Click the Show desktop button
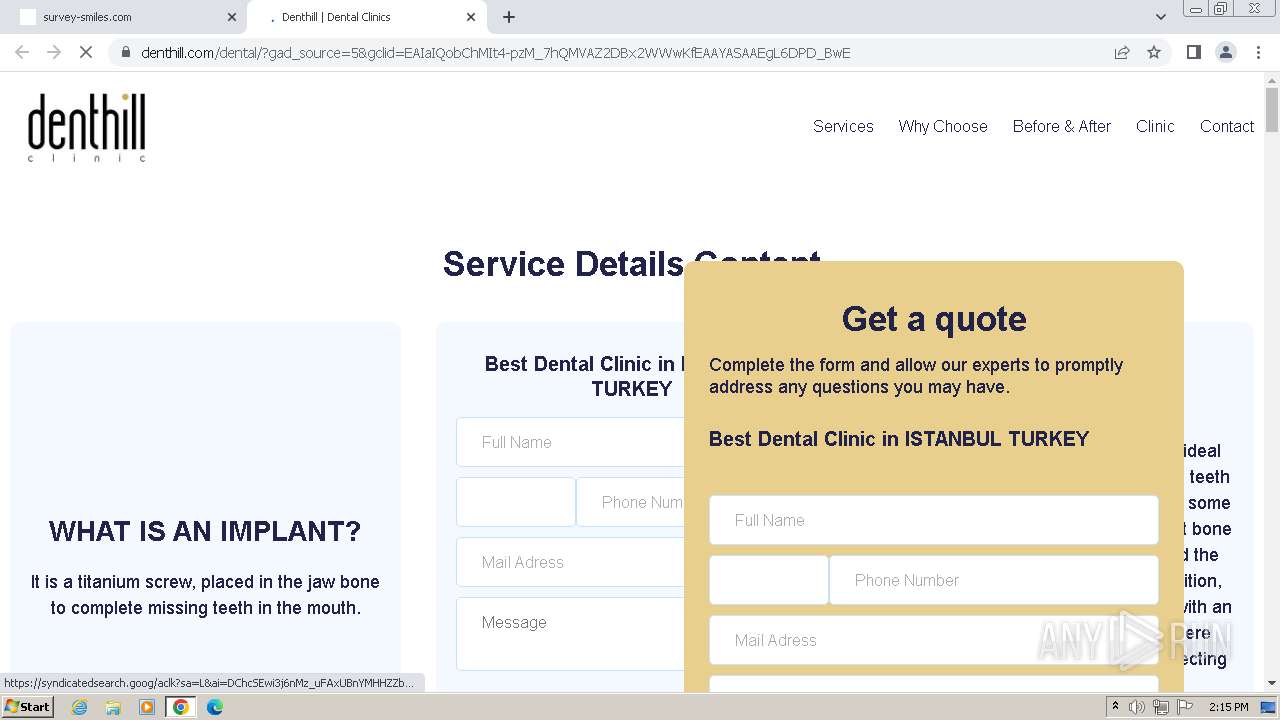 [x=1269, y=707]
